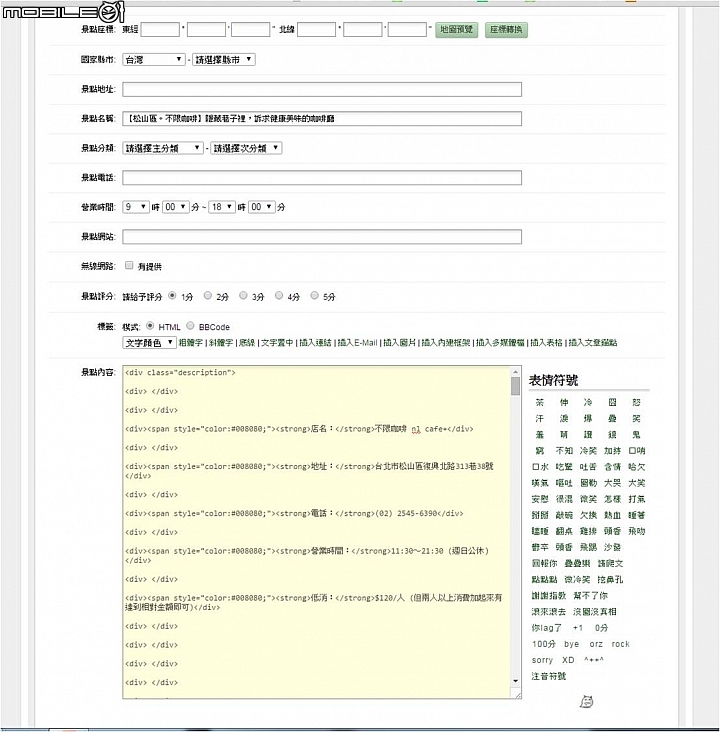Select the BBCode mode radio button
720x732 pixels.
coord(190,326)
